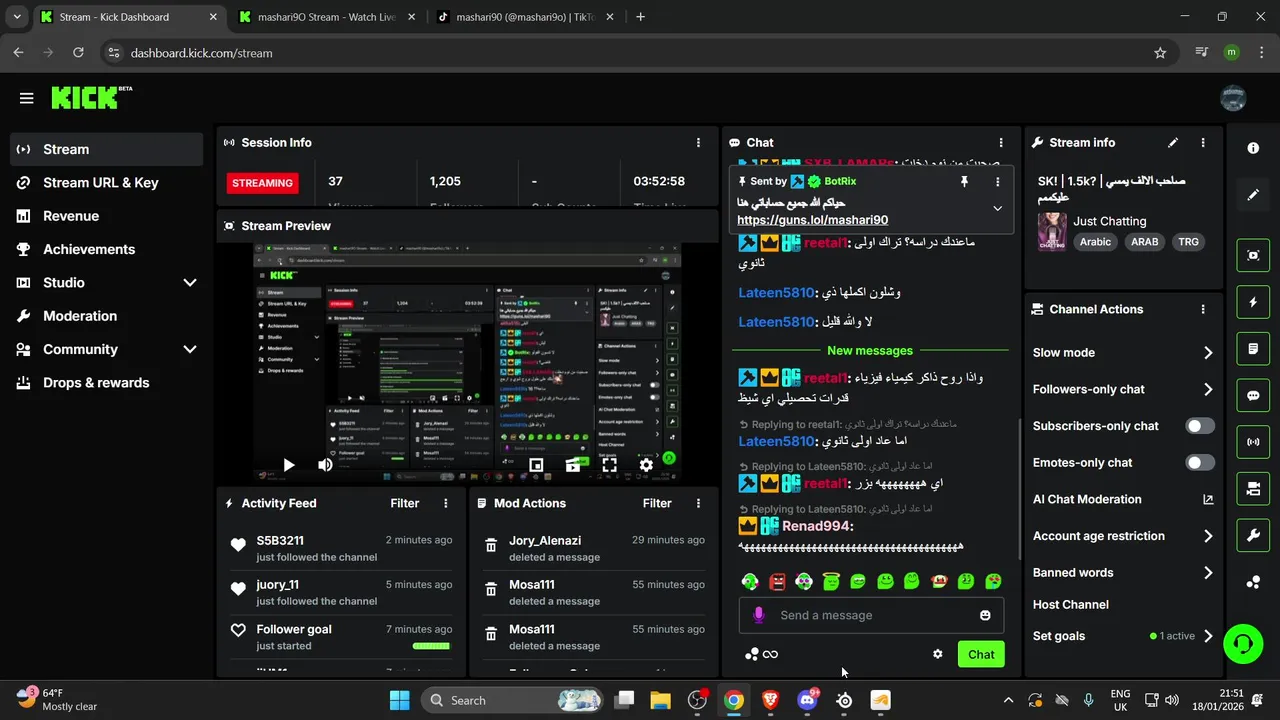Click the browser address bar

[x=640, y=53]
